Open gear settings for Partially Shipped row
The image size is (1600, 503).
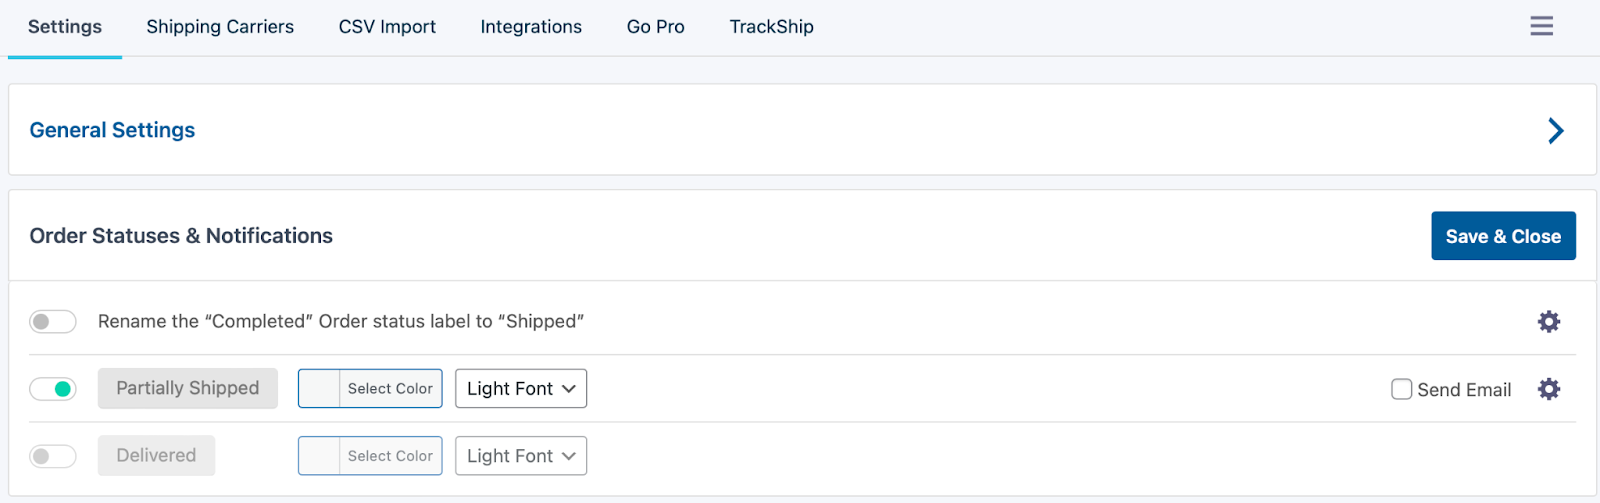pyautogui.click(x=1548, y=389)
